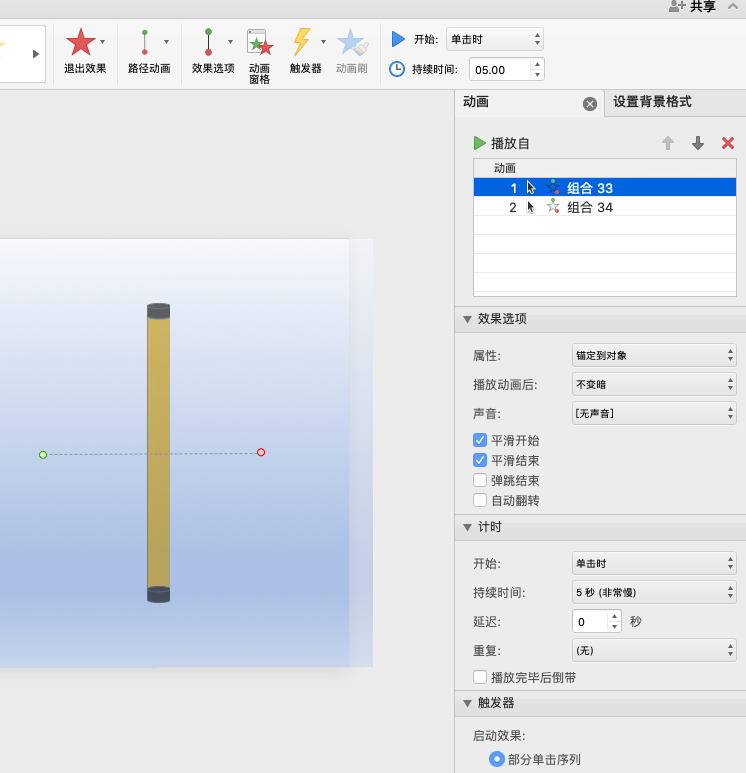Expand the effects gallery with the right arrow
Viewport: 746px width, 773px height.
coord(36,54)
